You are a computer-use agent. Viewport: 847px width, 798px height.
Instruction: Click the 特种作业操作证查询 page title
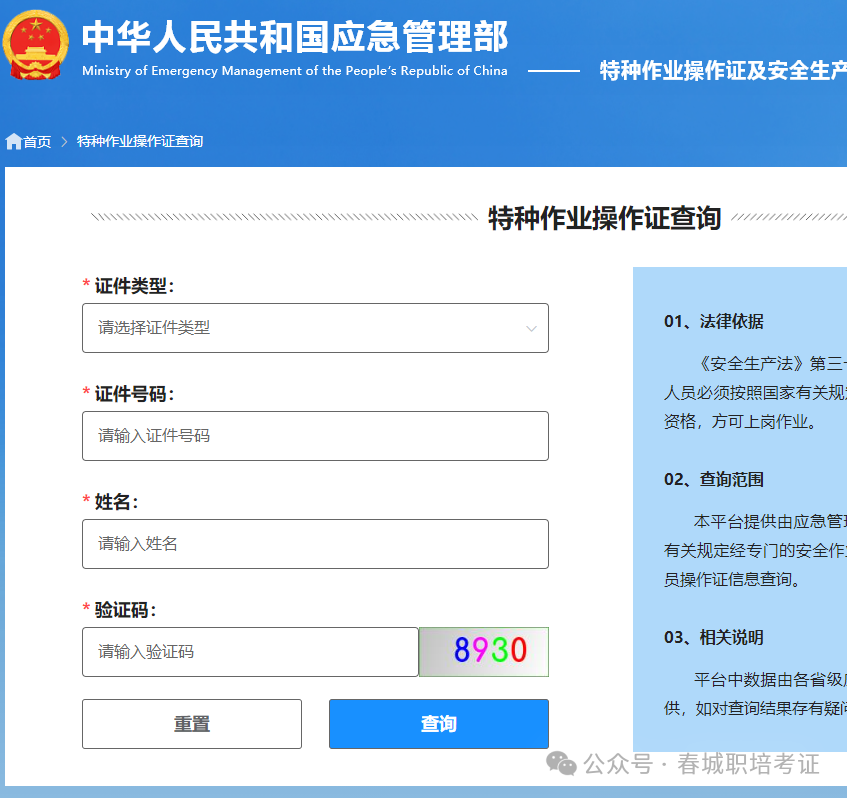click(604, 218)
